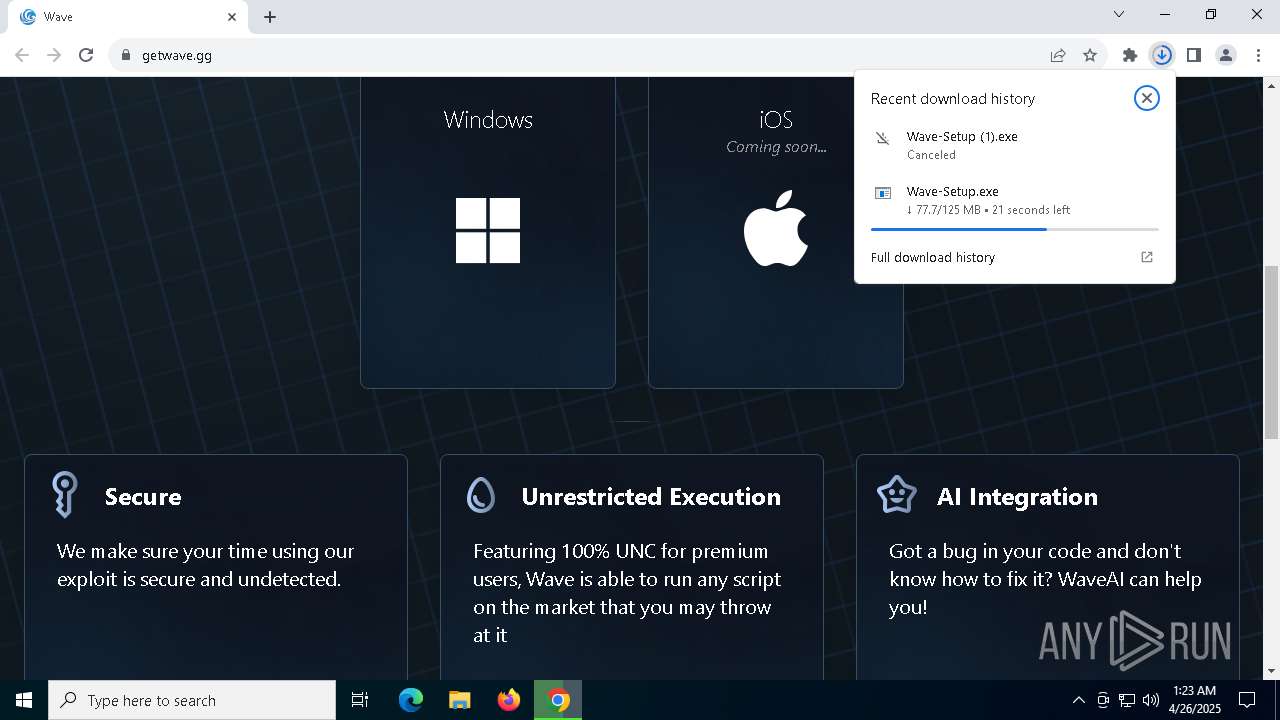
Task: Open full download history external link icon
Action: coord(1147,257)
